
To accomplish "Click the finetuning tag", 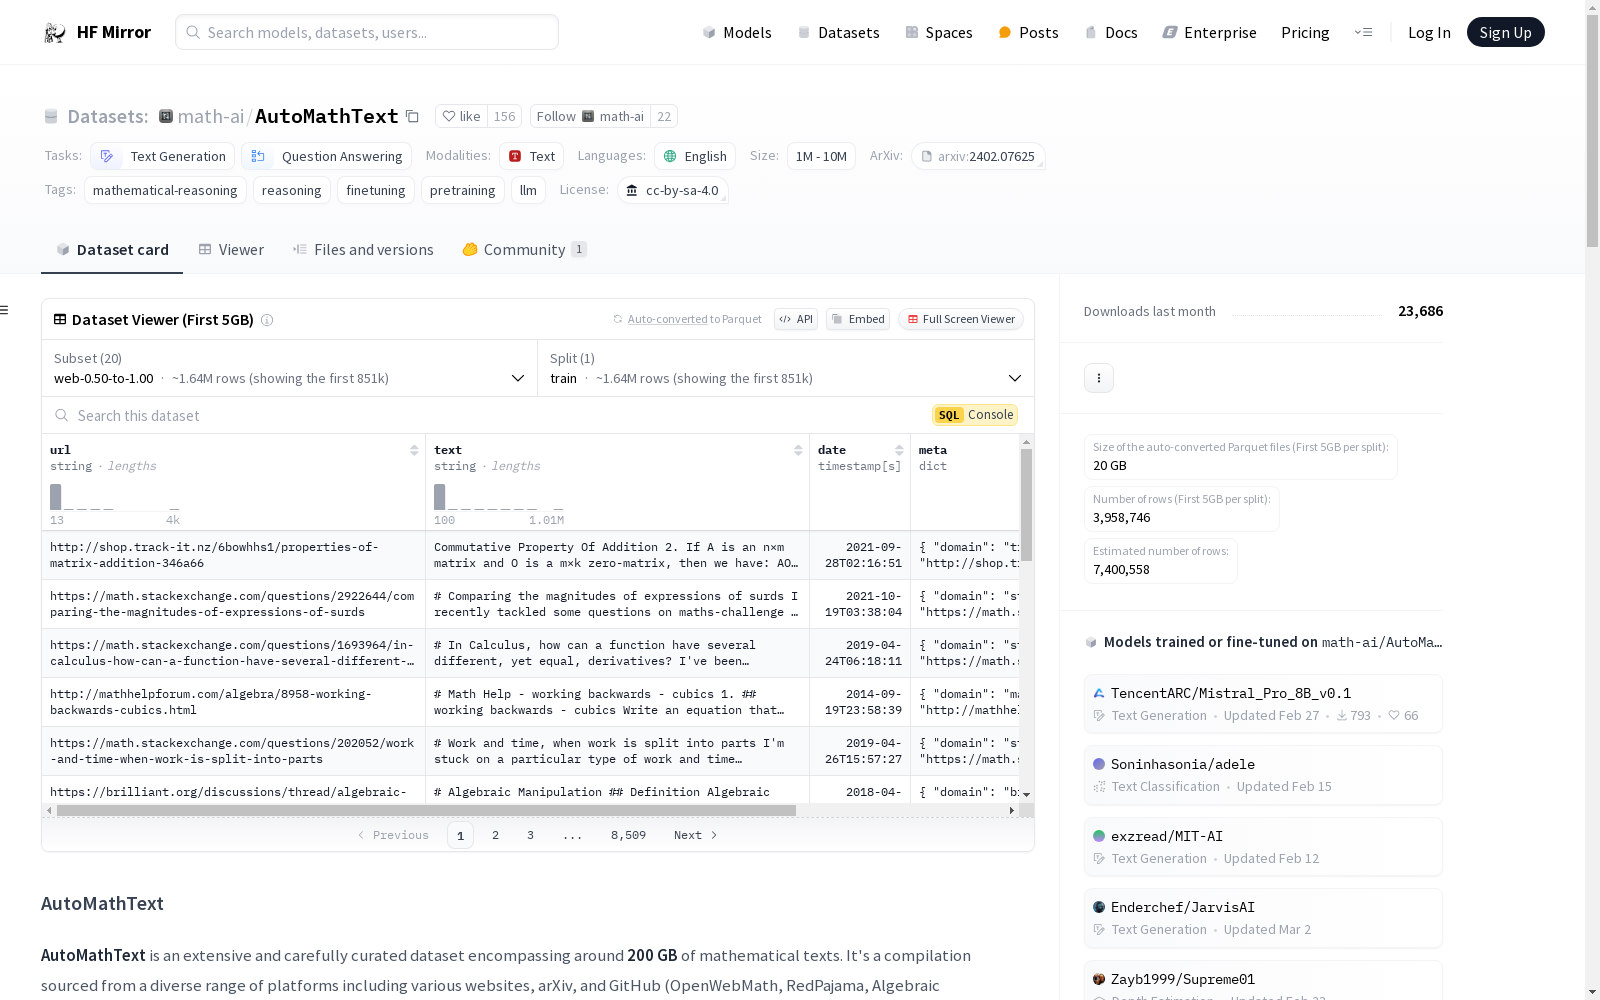I will tap(376, 190).
